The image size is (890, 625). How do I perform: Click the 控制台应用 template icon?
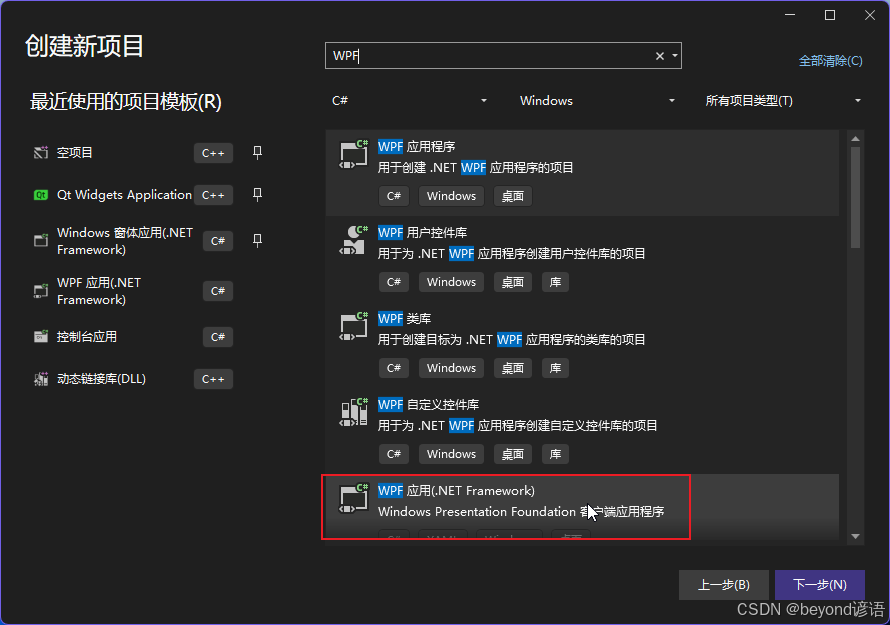tap(41, 337)
